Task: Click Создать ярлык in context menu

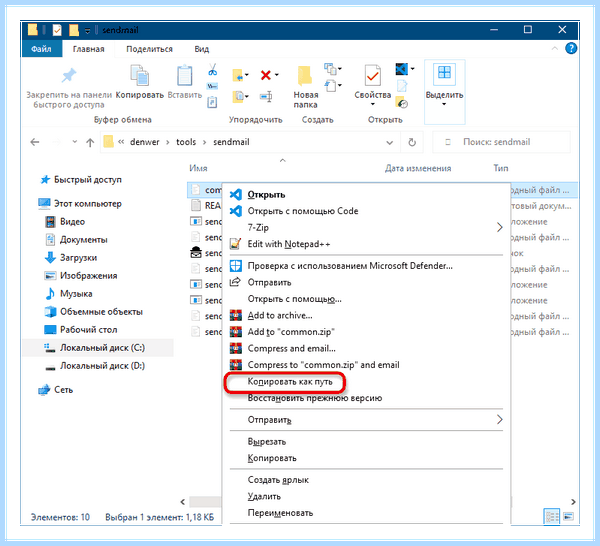Action: (x=278, y=480)
